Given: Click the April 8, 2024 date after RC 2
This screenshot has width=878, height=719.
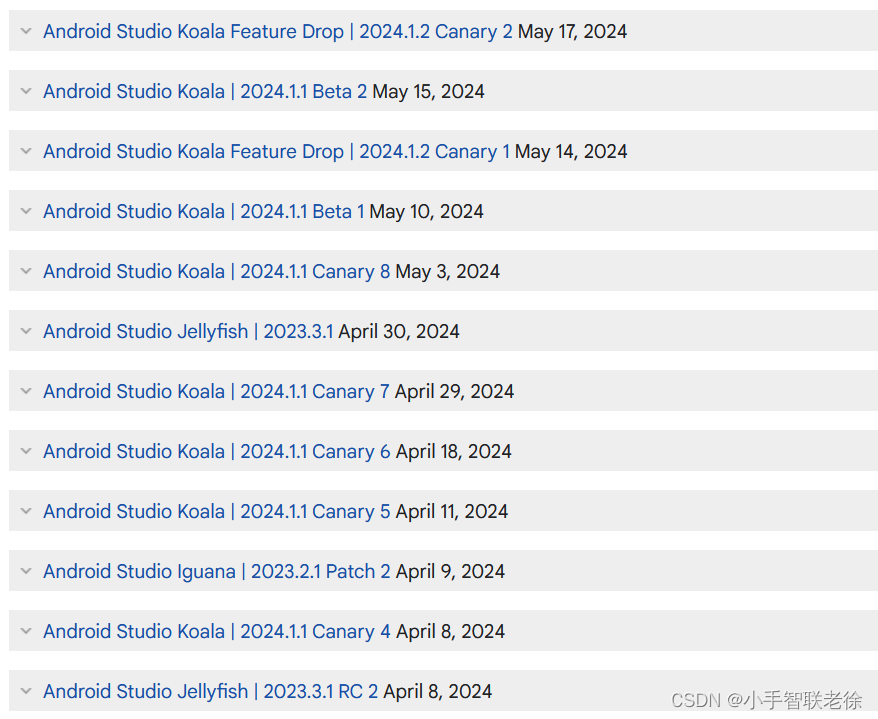Looking at the screenshot, I should 437,690.
